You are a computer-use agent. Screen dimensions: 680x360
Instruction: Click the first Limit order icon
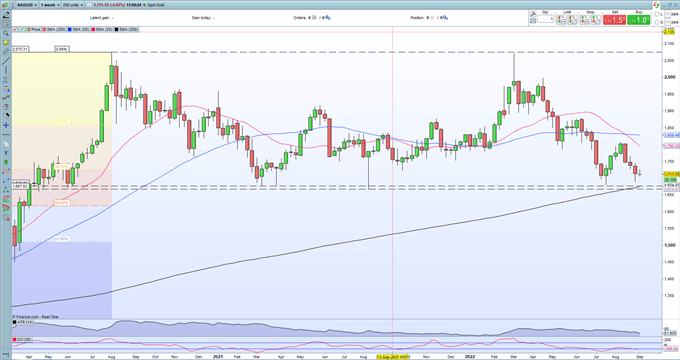[561, 20]
